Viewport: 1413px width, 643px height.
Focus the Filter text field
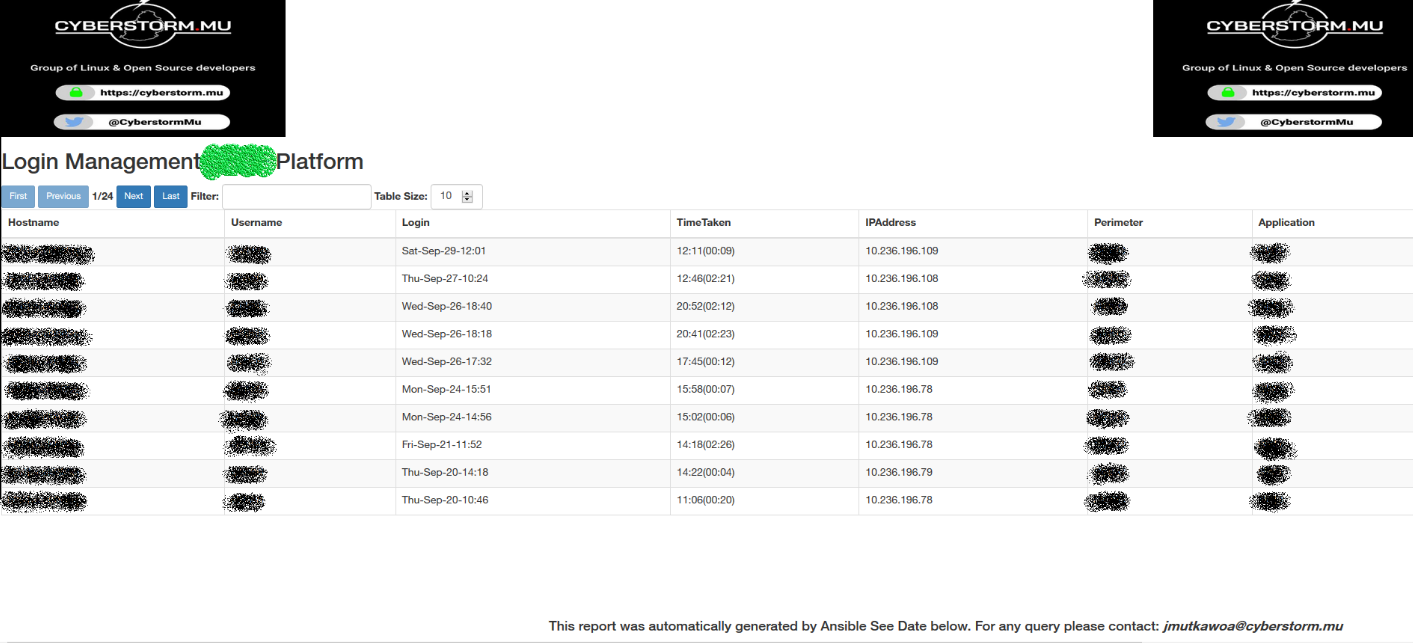[x=296, y=197]
